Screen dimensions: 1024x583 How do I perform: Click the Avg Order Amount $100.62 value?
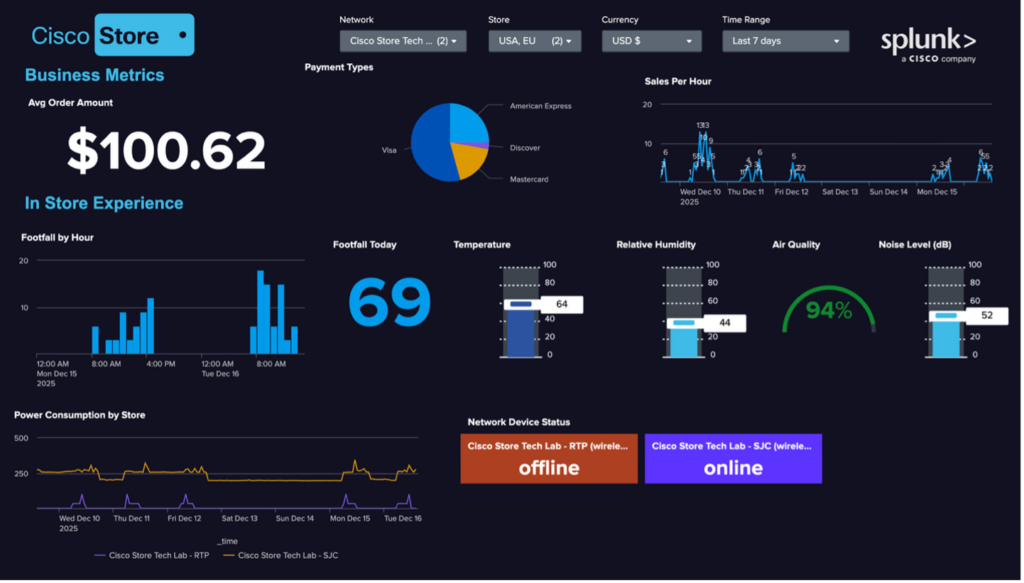coord(166,151)
